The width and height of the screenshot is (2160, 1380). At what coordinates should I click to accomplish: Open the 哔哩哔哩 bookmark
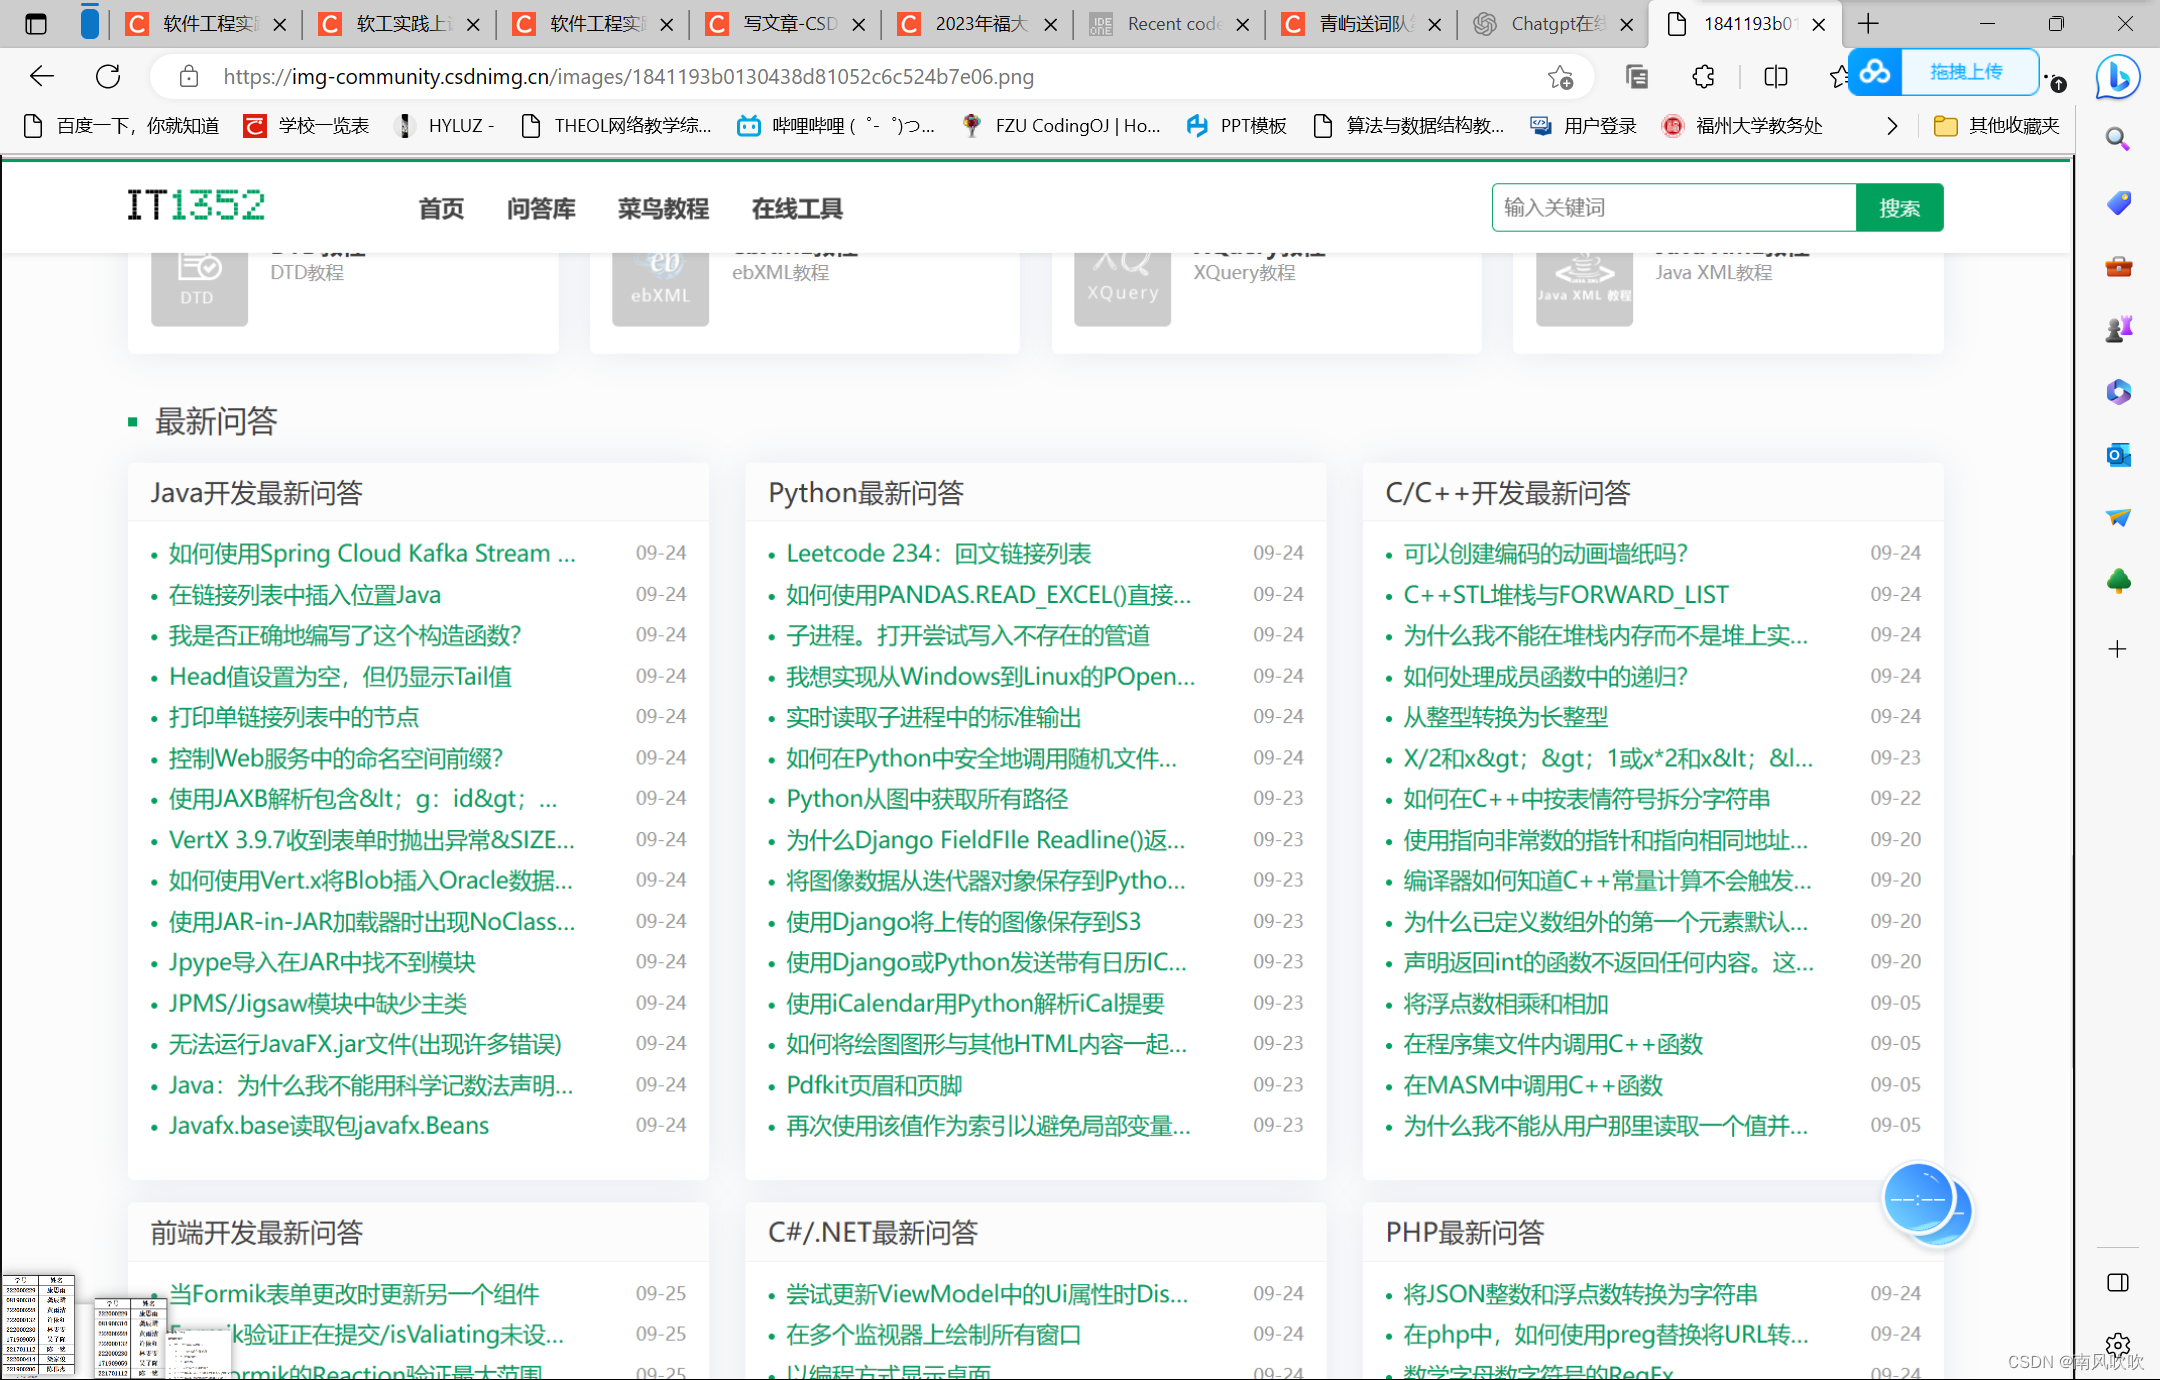point(836,125)
